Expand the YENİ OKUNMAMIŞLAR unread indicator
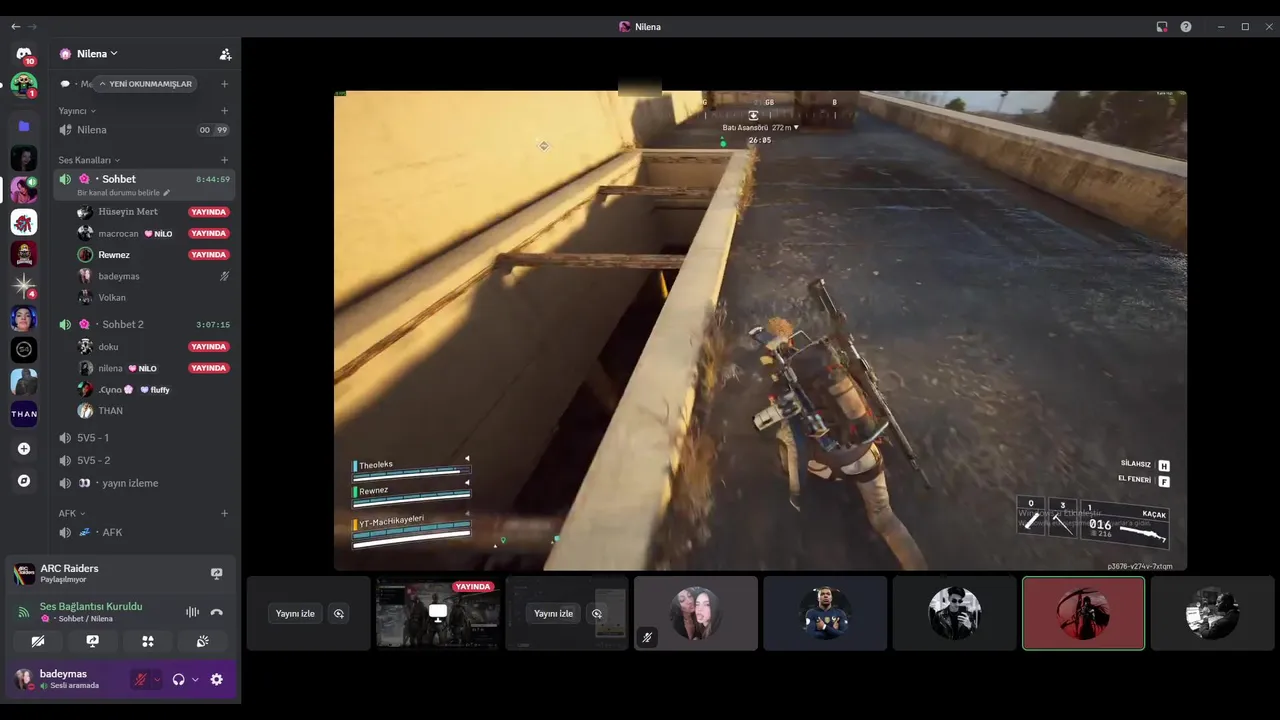This screenshot has width=1280, height=720. 145,84
